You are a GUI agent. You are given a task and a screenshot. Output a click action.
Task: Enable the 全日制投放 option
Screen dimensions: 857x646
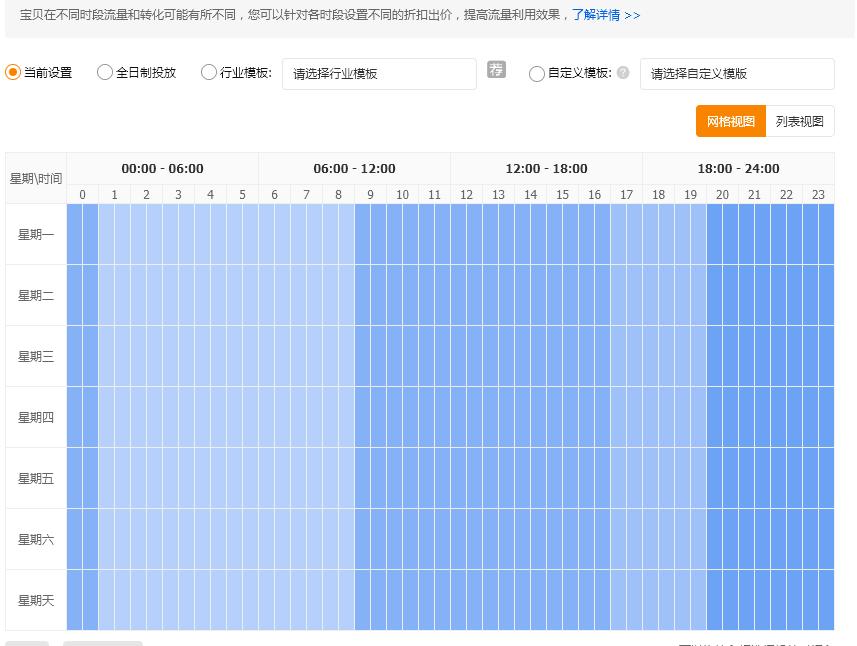click(104, 72)
